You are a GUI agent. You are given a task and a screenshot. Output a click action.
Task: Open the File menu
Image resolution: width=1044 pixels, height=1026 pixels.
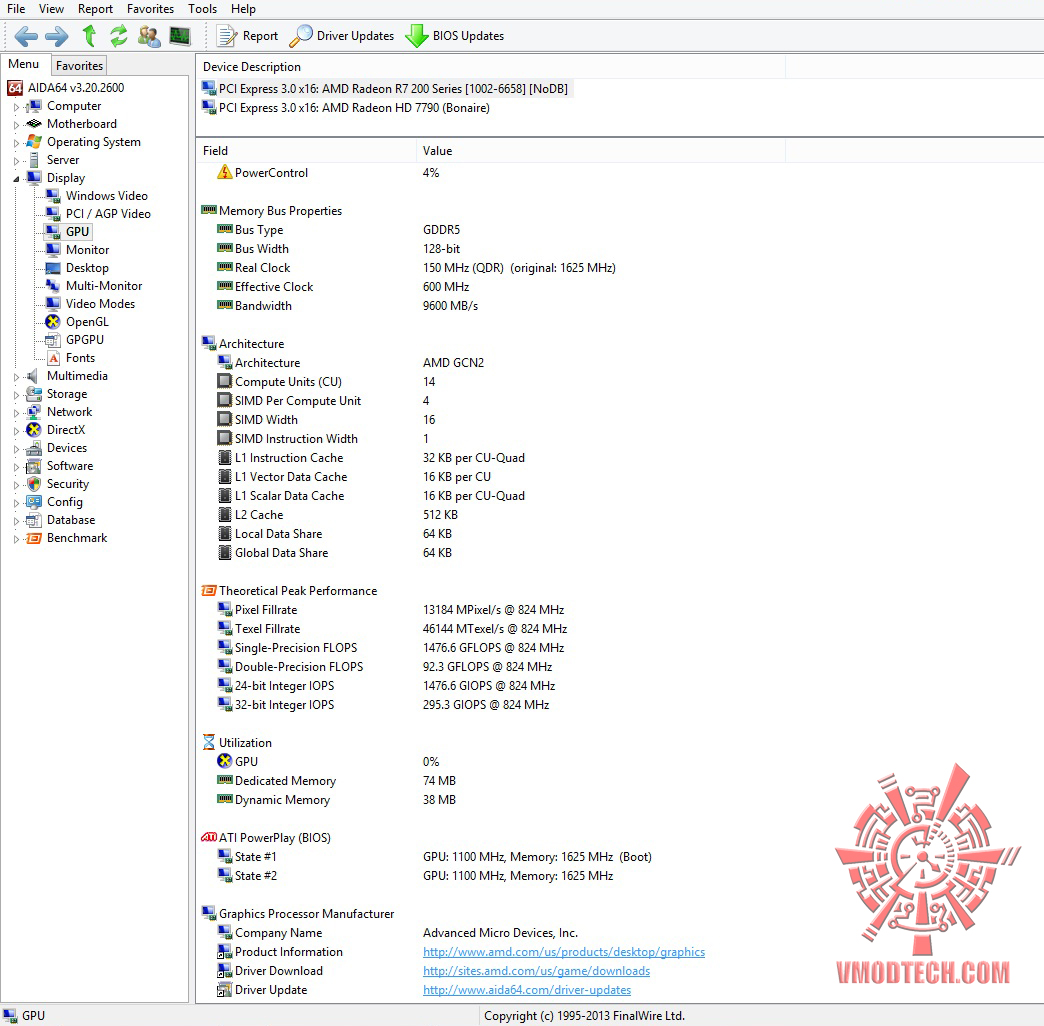coord(16,9)
